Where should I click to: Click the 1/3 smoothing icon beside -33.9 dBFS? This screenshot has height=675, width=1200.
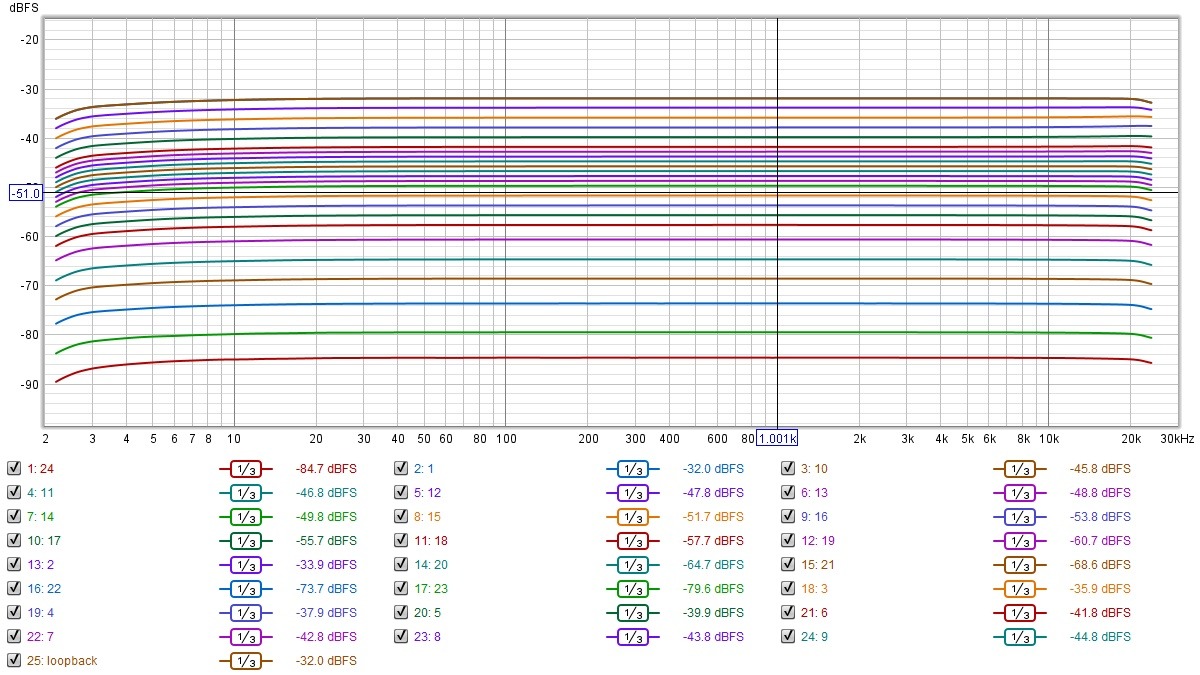coord(245,564)
